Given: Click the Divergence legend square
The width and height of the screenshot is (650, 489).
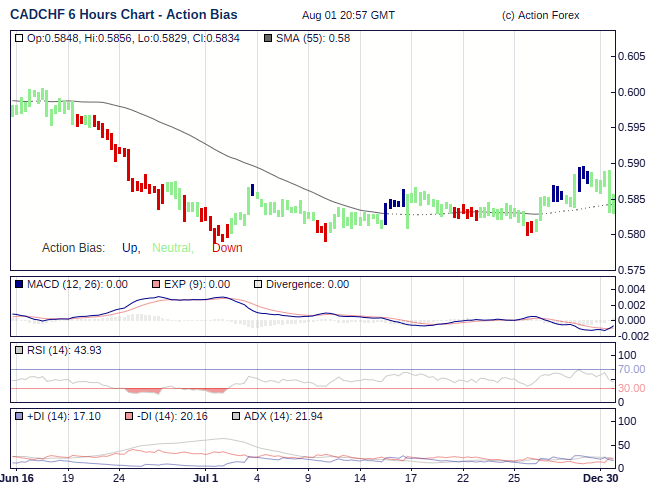Looking at the screenshot, I should point(257,284).
